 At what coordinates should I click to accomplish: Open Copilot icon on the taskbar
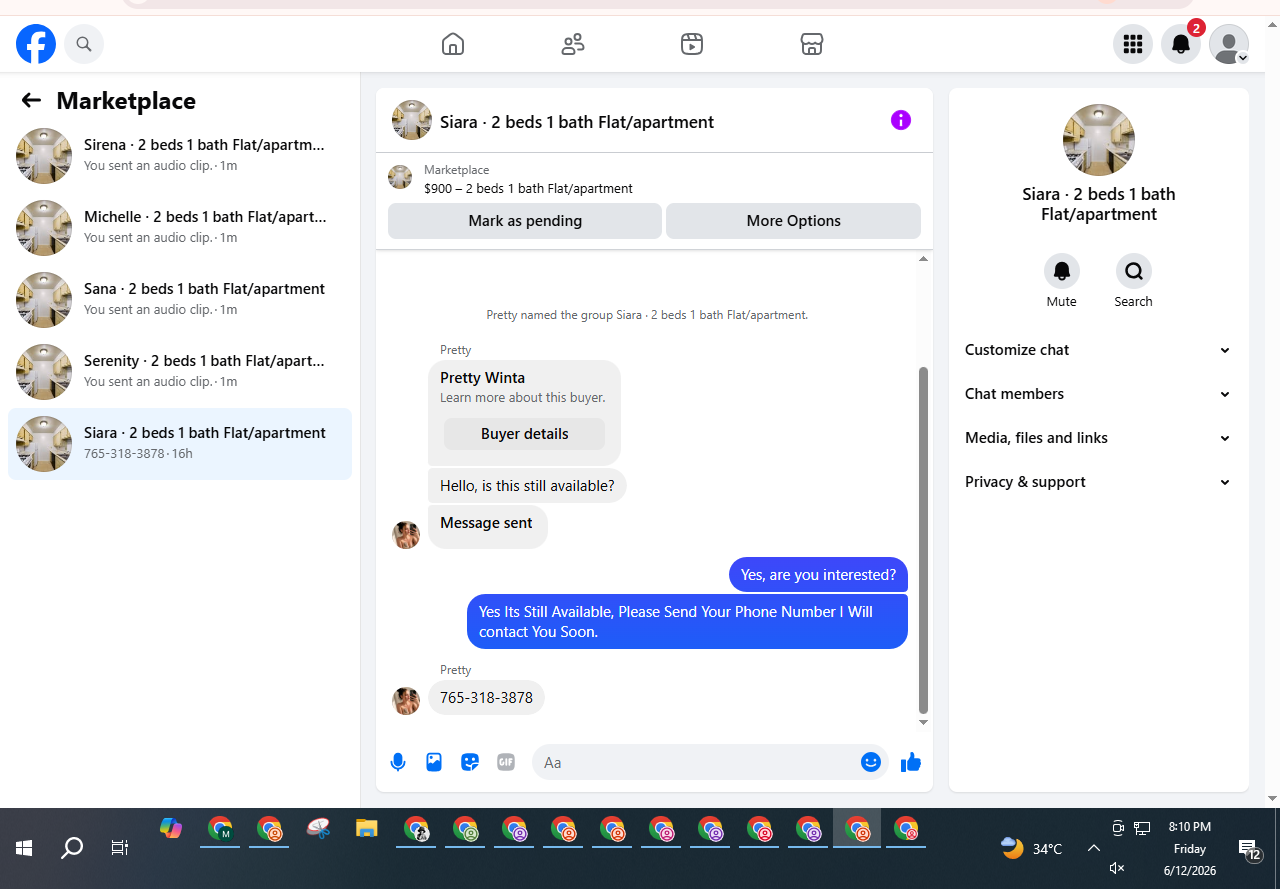point(171,829)
